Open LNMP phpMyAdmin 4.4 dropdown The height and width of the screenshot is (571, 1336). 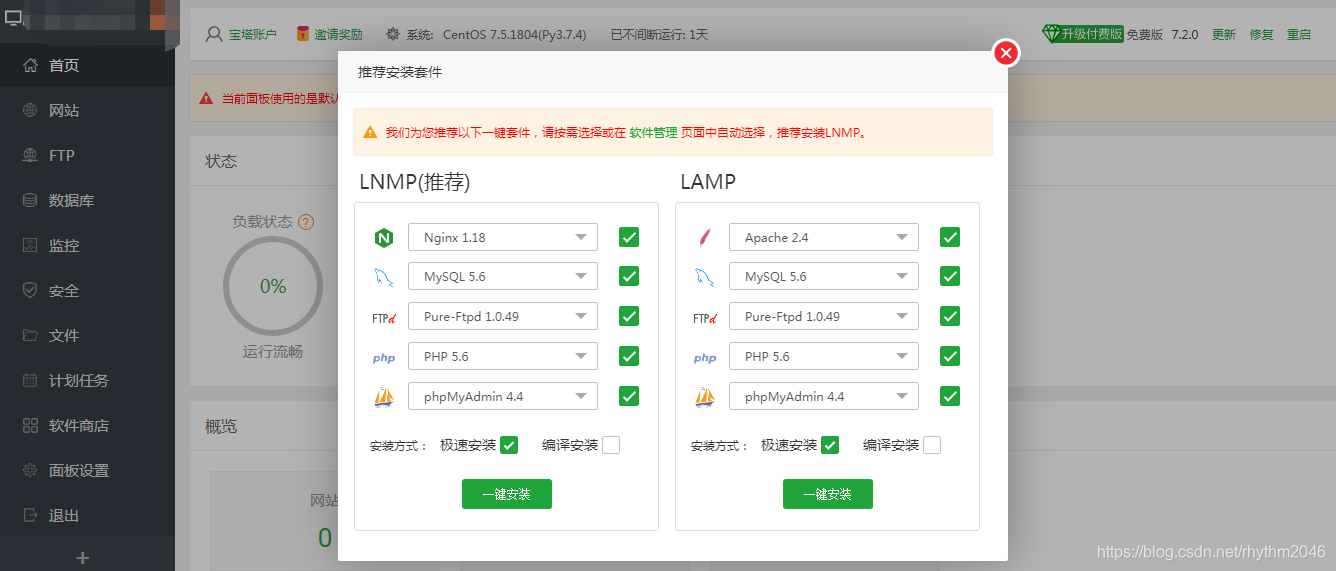[x=503, y=396]
